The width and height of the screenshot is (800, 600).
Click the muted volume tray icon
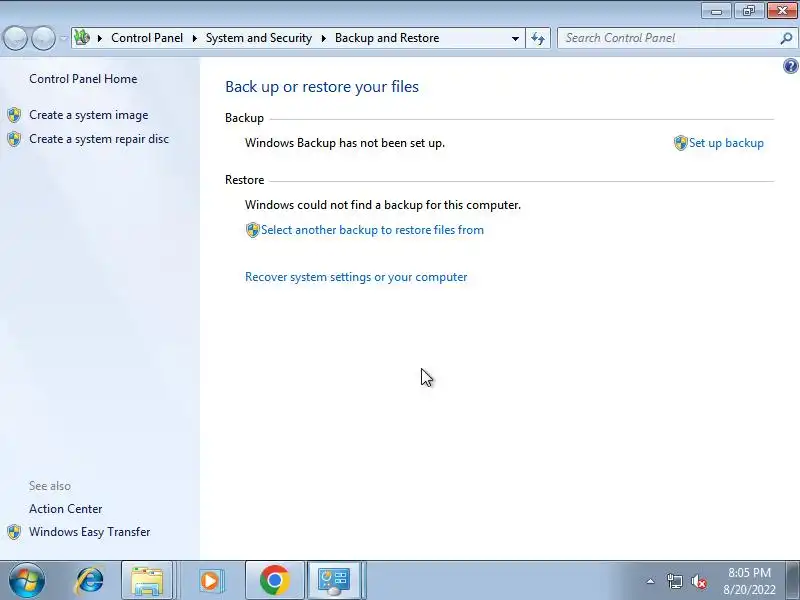pos(699,581)
